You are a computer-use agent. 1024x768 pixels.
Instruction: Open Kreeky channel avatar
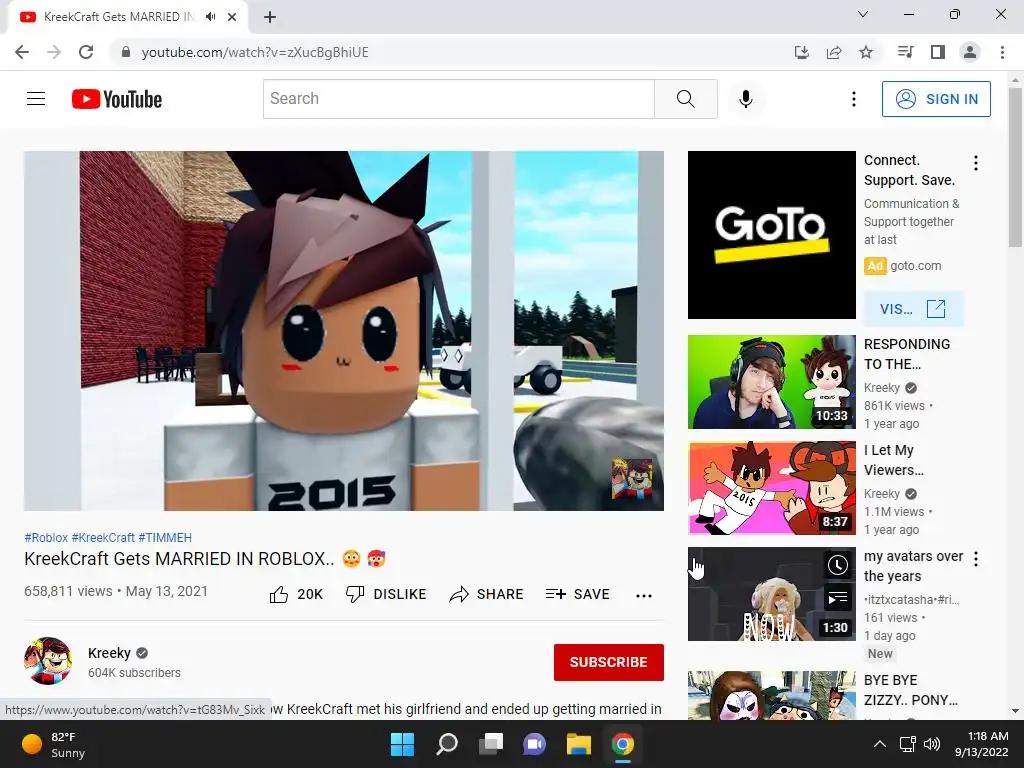tap(48, 661)
